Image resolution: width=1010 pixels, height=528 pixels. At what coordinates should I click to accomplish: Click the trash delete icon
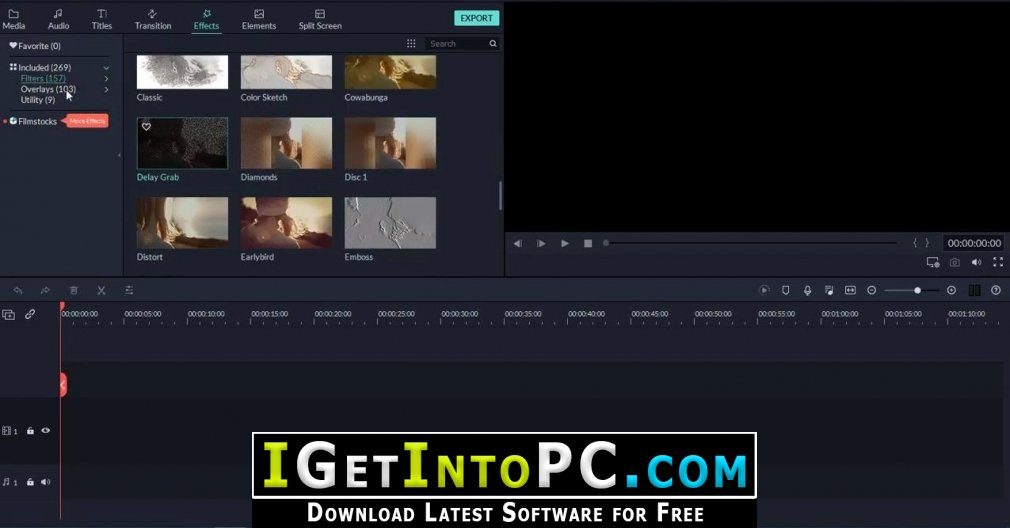coord(73,290)
